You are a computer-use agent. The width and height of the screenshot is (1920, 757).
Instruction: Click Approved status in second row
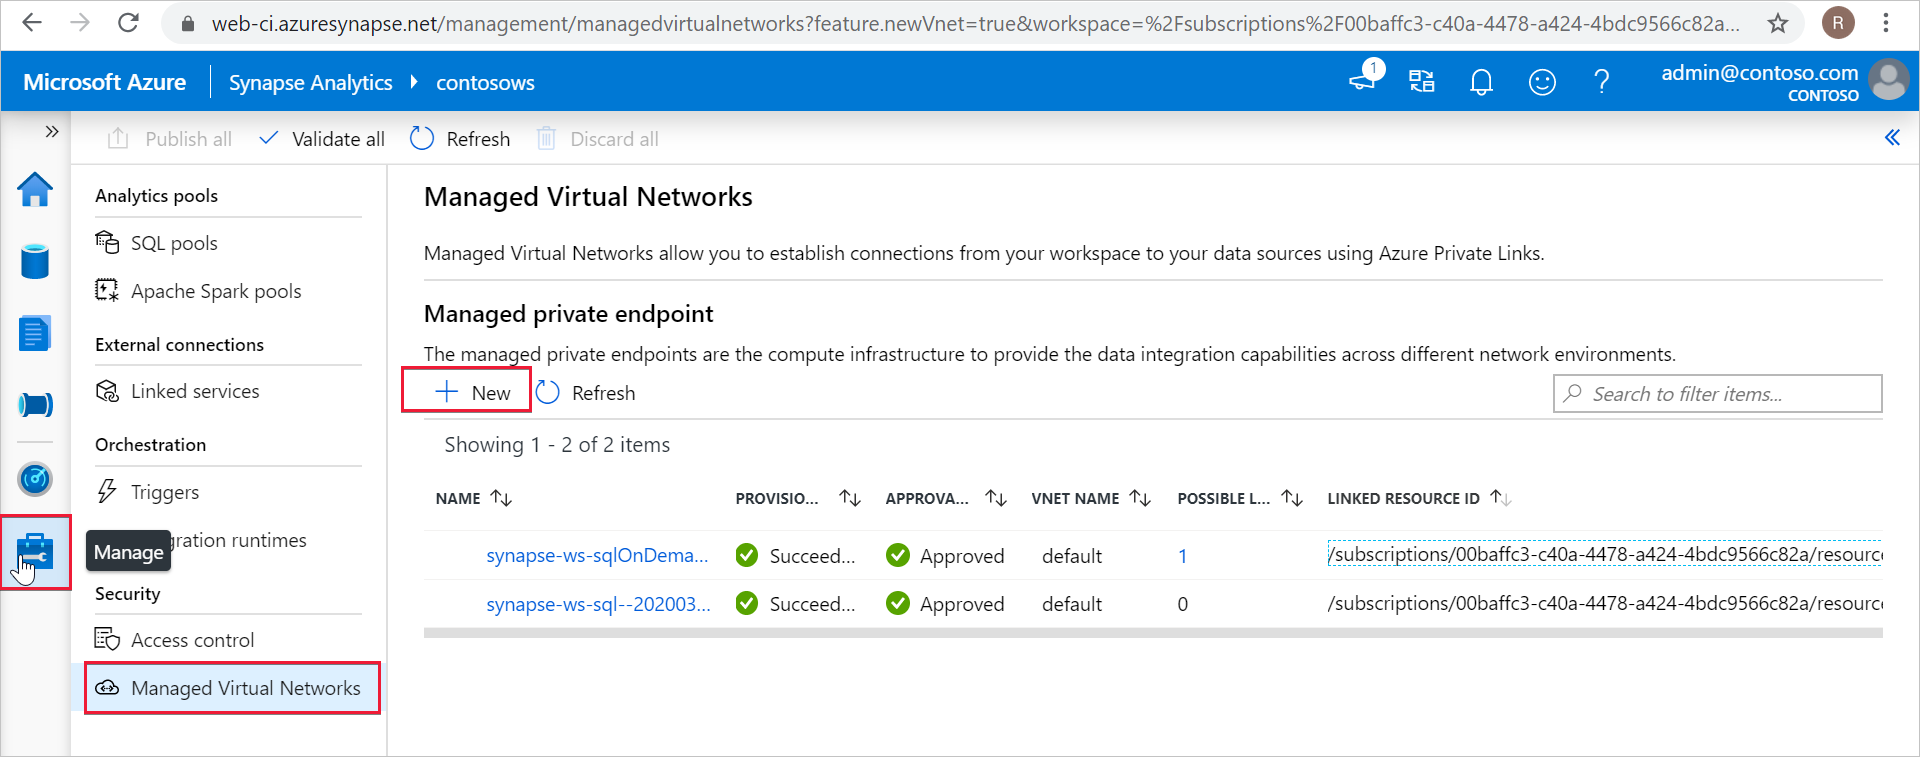pos(945,604)
